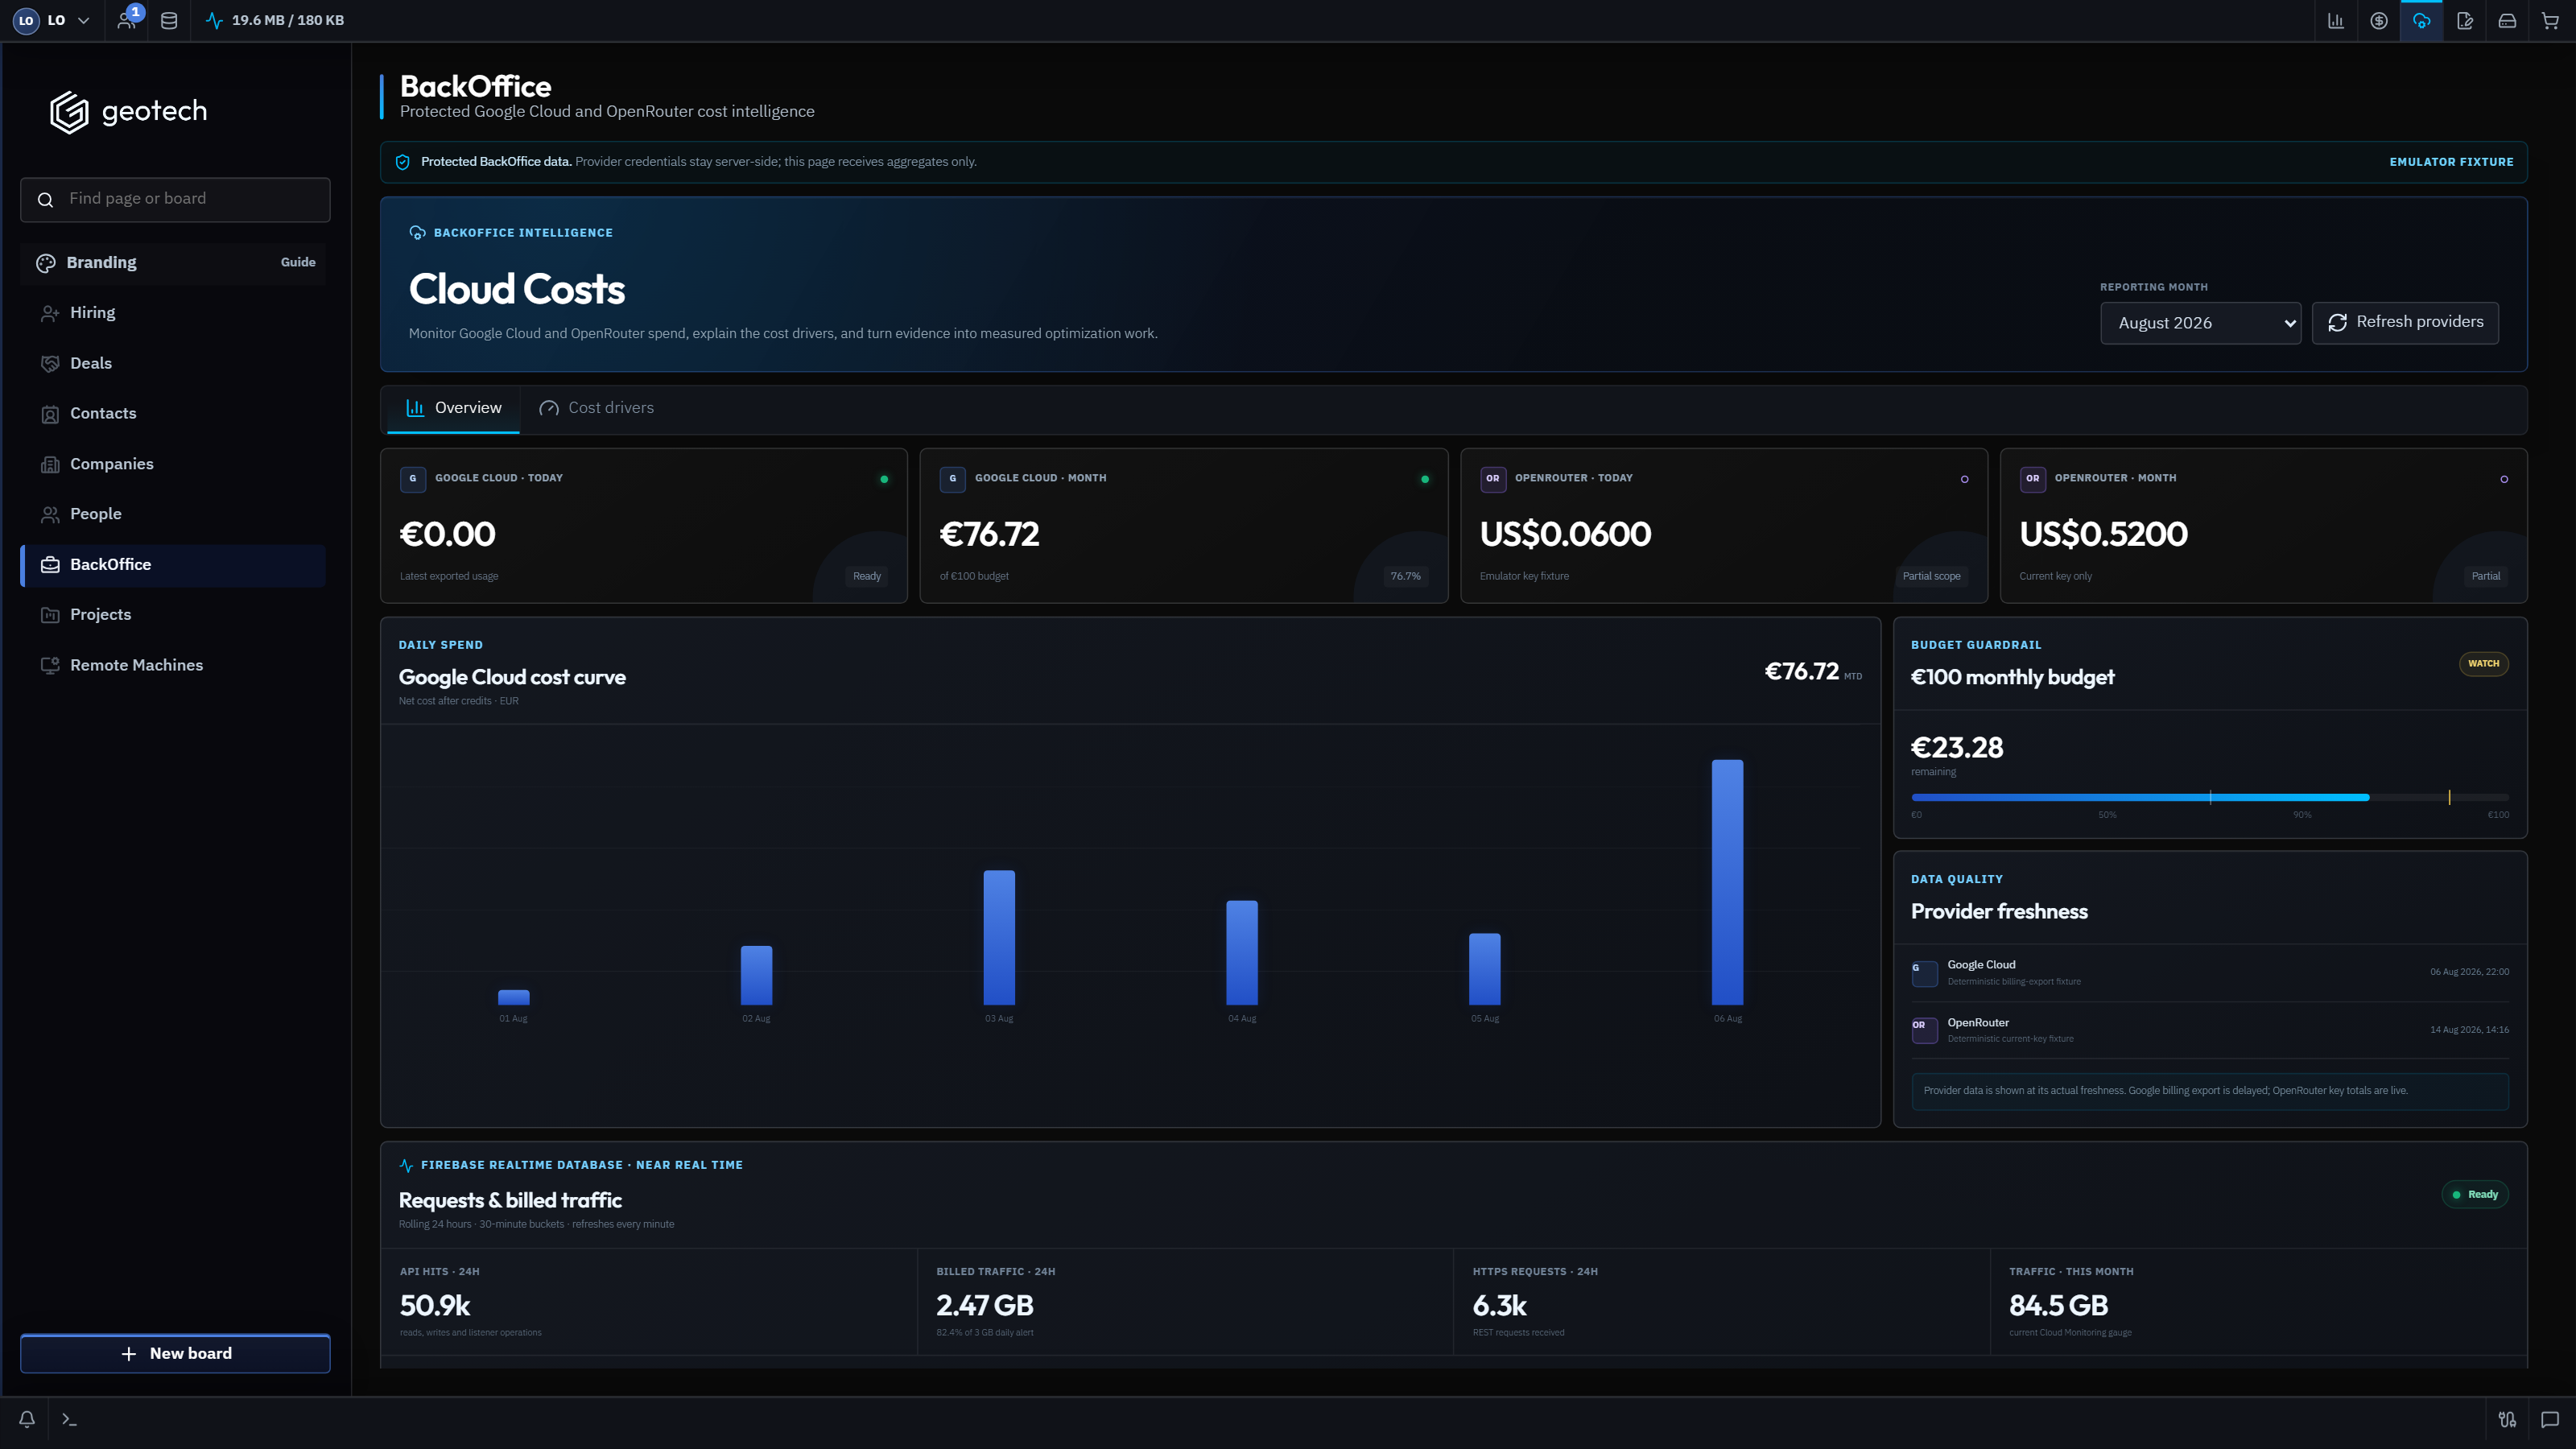2576x1449 pixels.
Task: Click the OpenRouter provider freshness row
Action: click(x=2210, y=1030)
